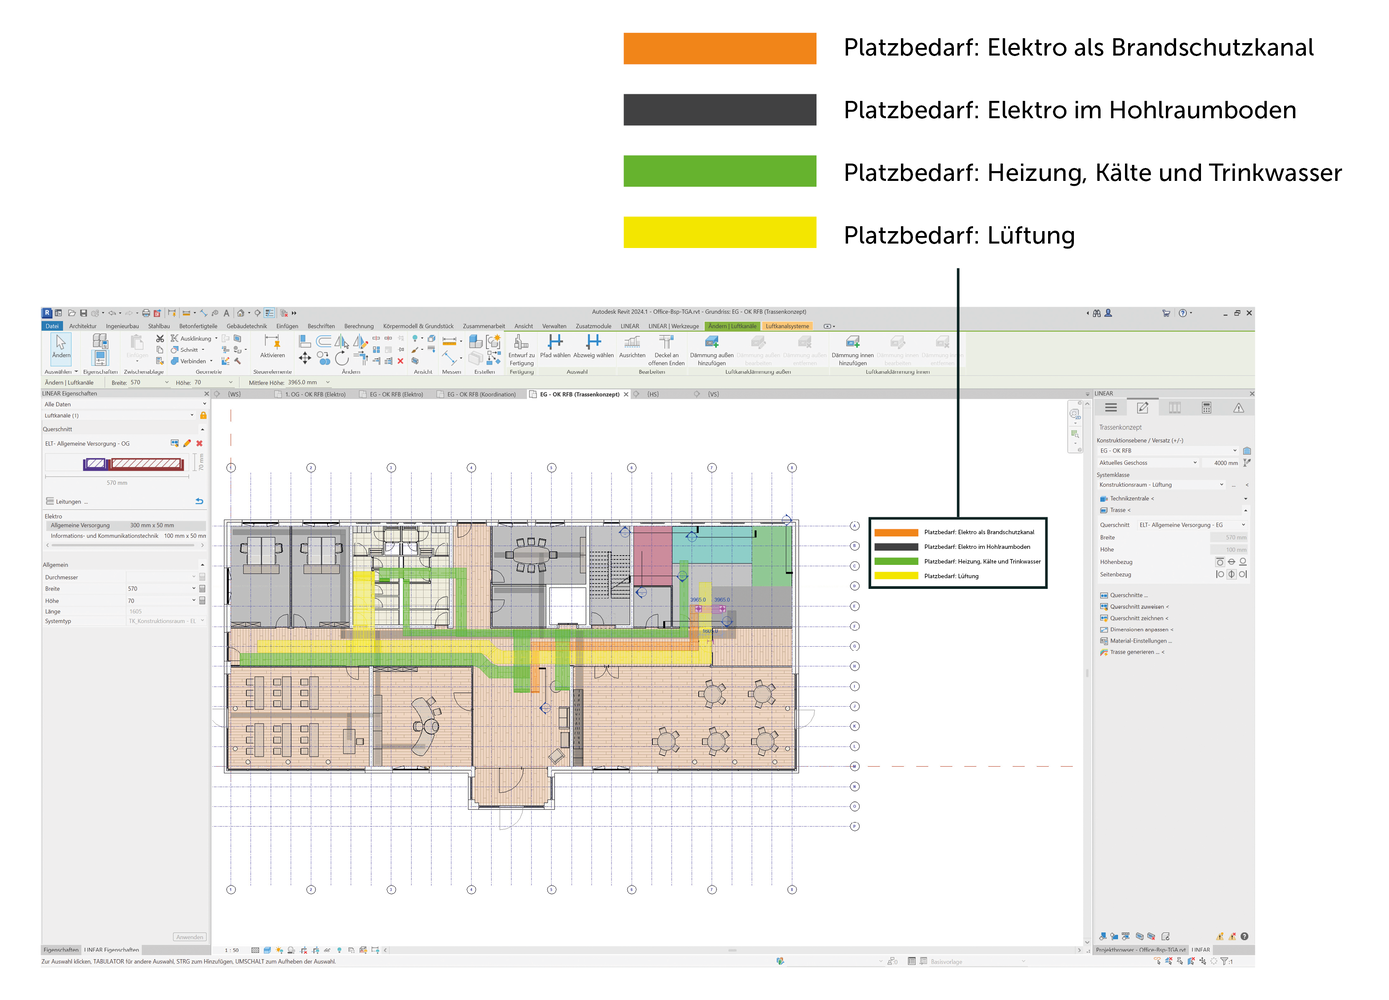Set Seitenbezug to center alignment
Screen dimensions: 1389x1000
(1231, 575)
